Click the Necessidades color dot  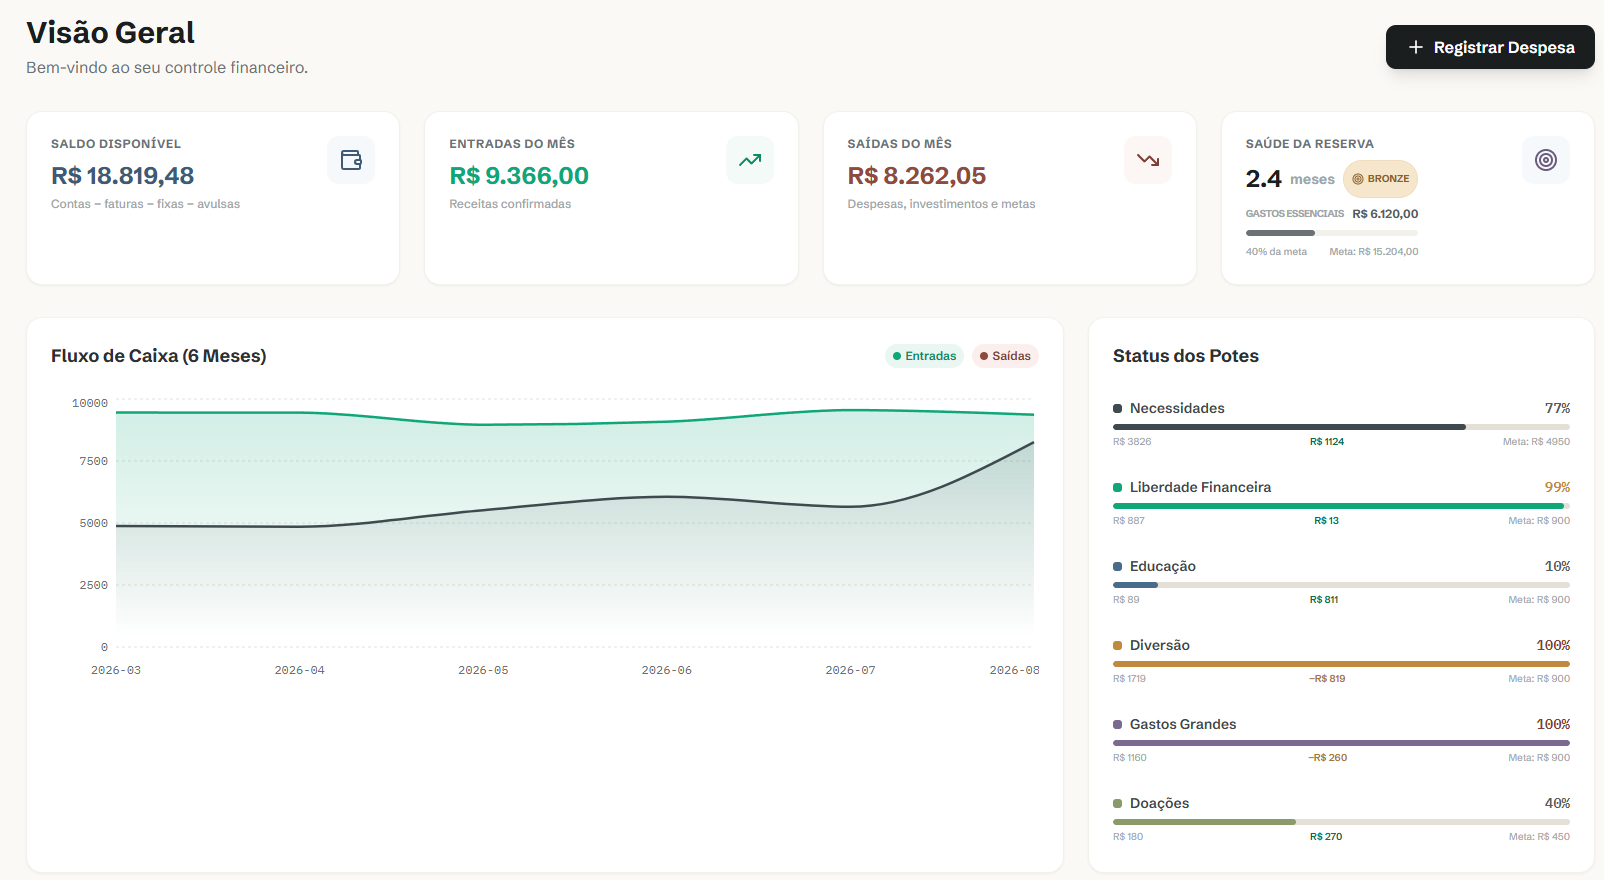coord(1117,408)
